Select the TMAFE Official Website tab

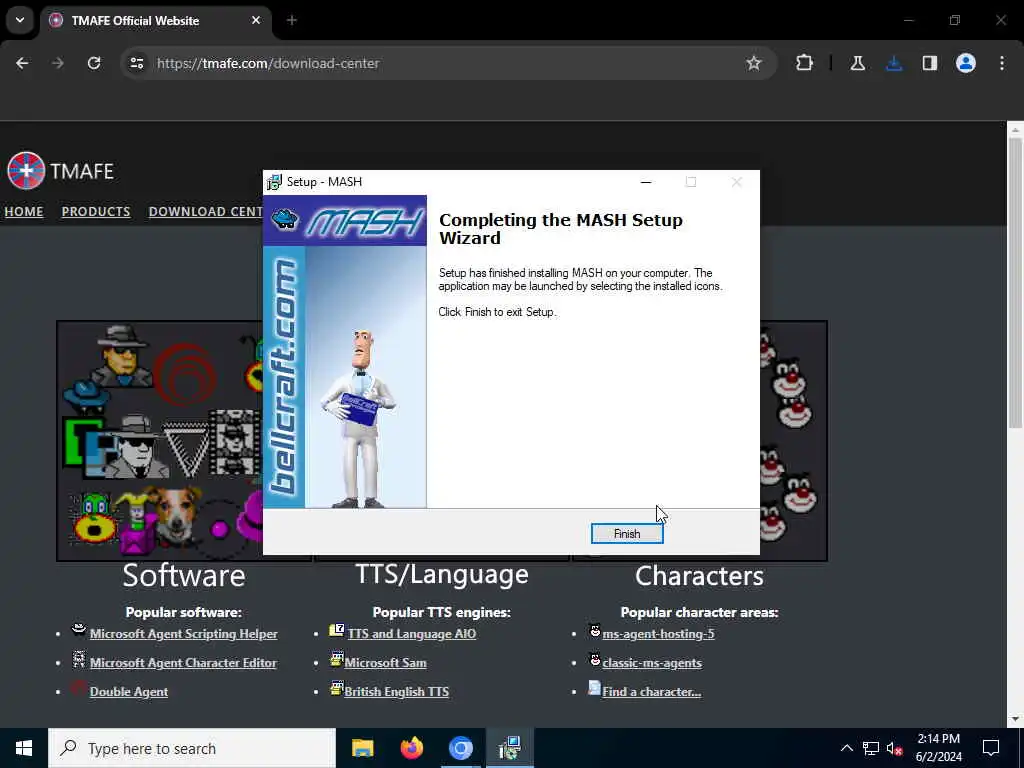point(157,20)
